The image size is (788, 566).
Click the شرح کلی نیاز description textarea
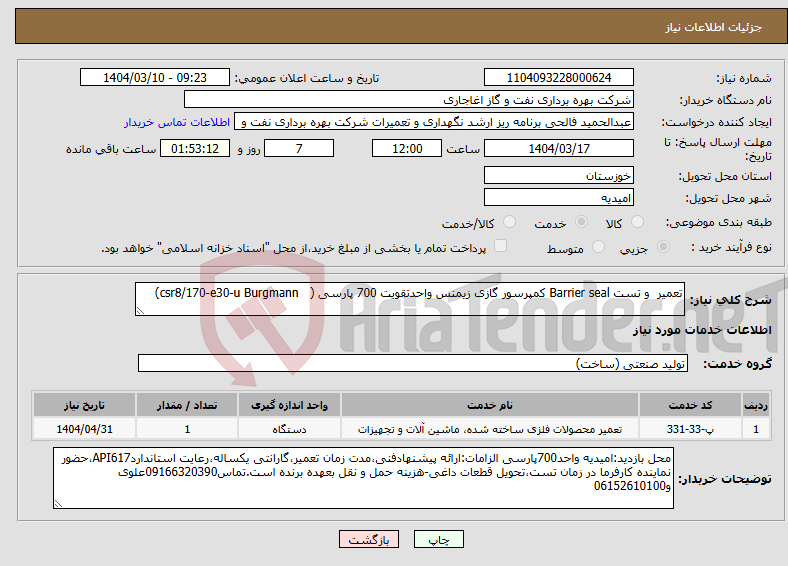pos(410,299)
